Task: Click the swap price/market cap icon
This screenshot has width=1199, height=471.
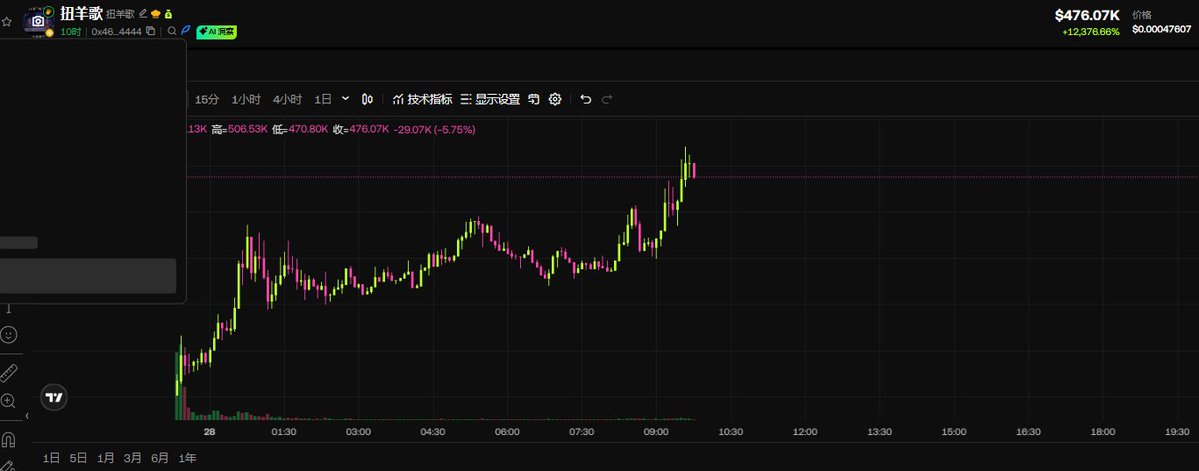Action: pos(534,99)
